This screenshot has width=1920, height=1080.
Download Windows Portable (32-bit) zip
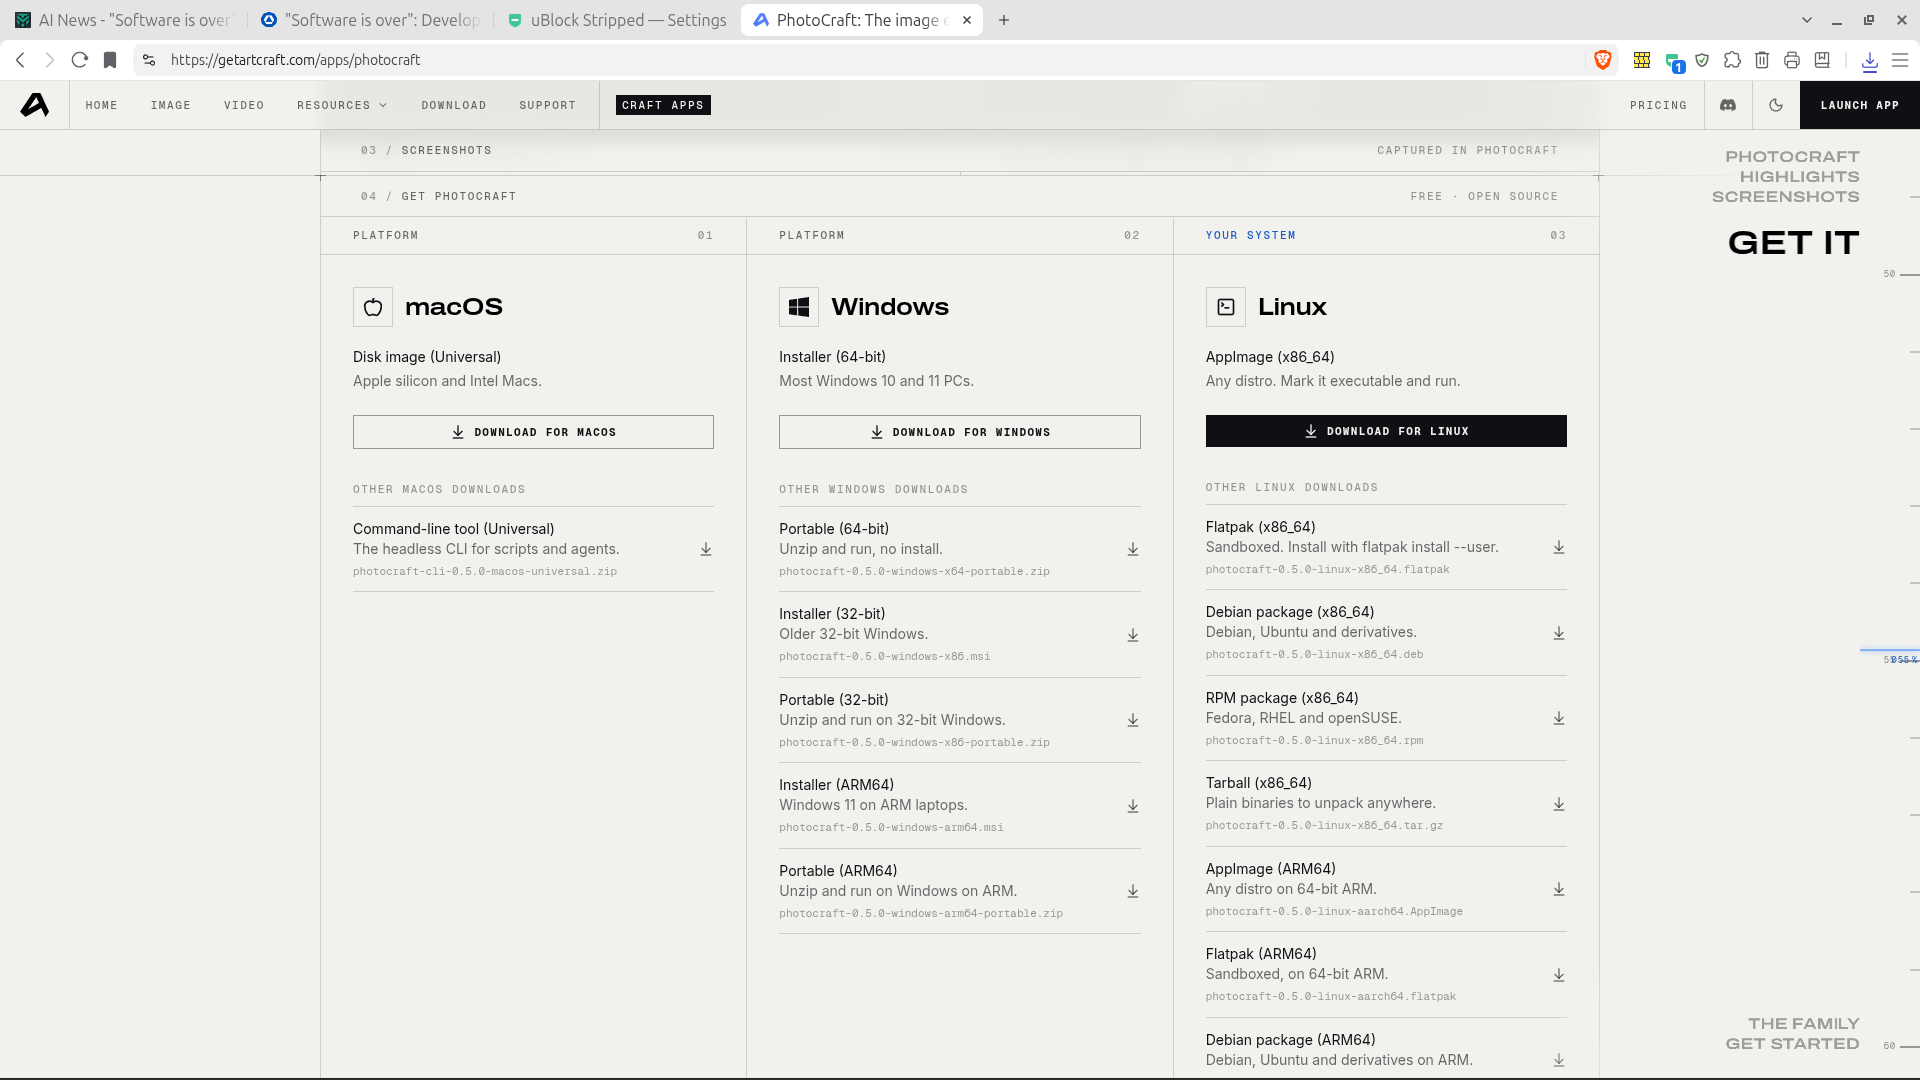1133,721
